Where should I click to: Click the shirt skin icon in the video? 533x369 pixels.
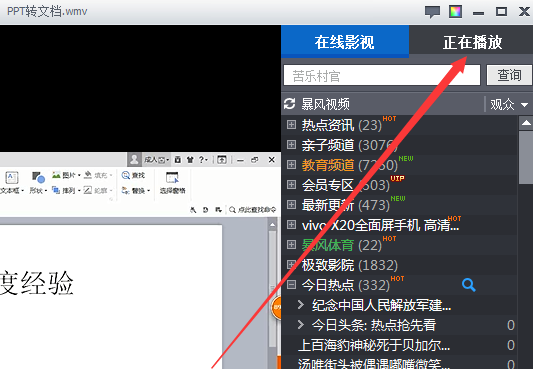190,159
